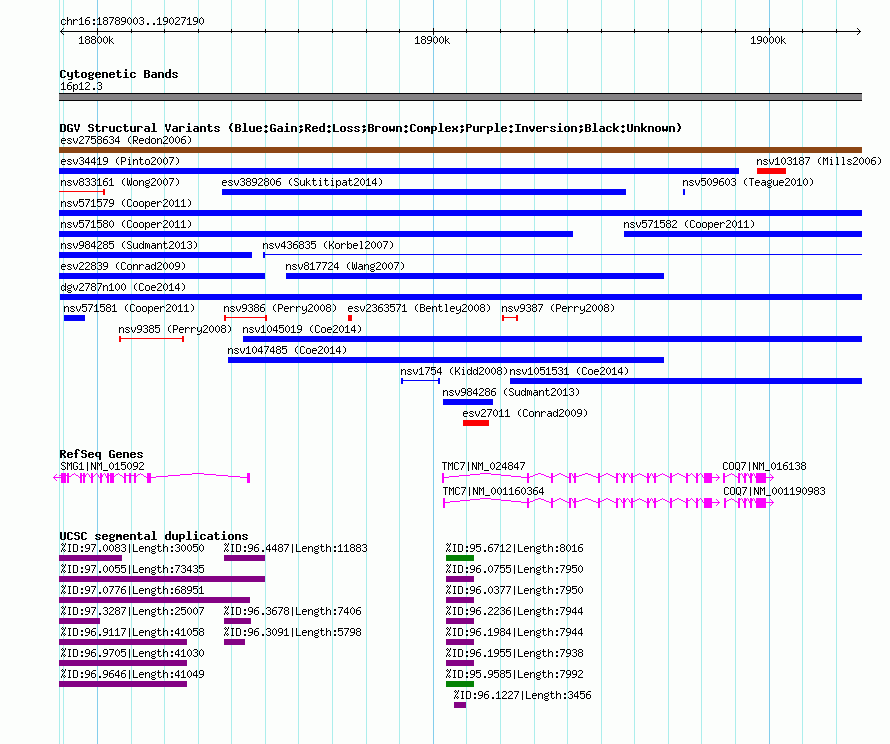890x744 pixels.
Task: Click the nsv571582 (Cooper2011) blue bar
Action: click(x=743, y=234)
